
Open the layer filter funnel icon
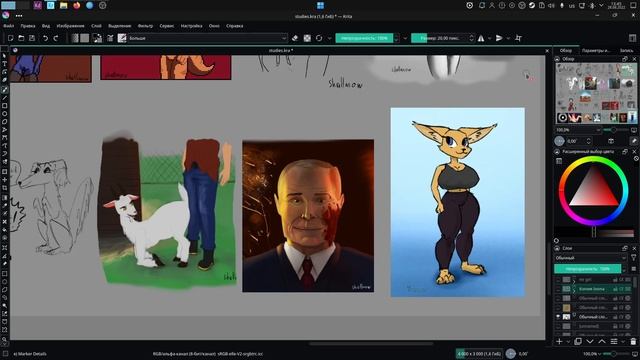point(633,258)
